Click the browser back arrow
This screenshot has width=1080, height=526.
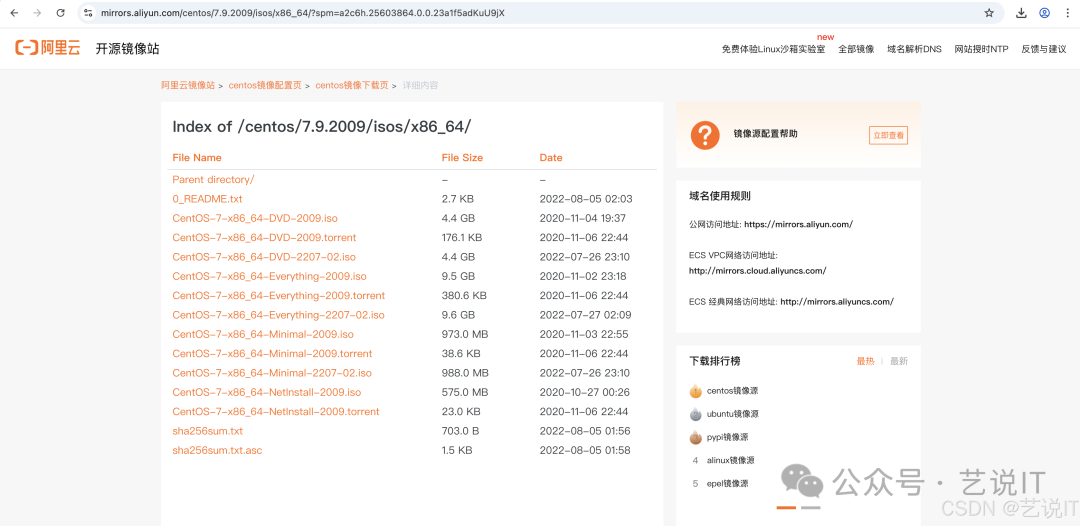point(14,13)
